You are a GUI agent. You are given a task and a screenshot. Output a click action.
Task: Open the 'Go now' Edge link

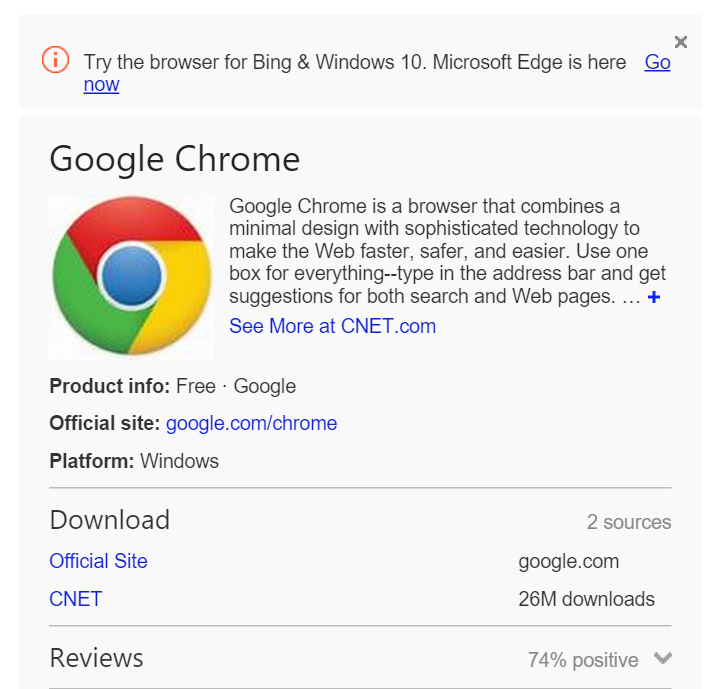click(x=658, y=62)
